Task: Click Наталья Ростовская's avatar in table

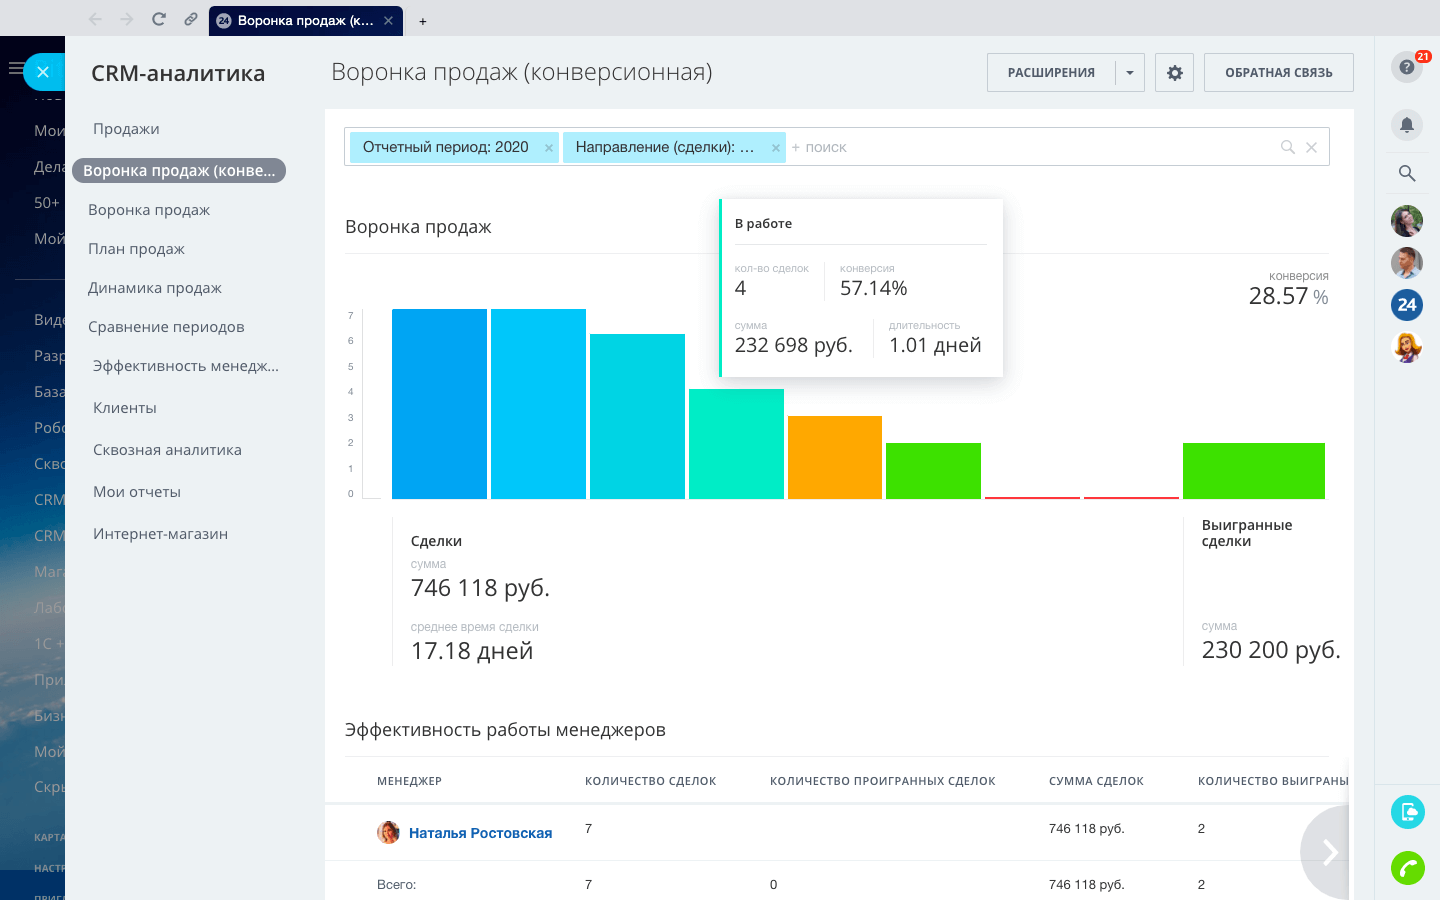Action: [x=388, y=832]
